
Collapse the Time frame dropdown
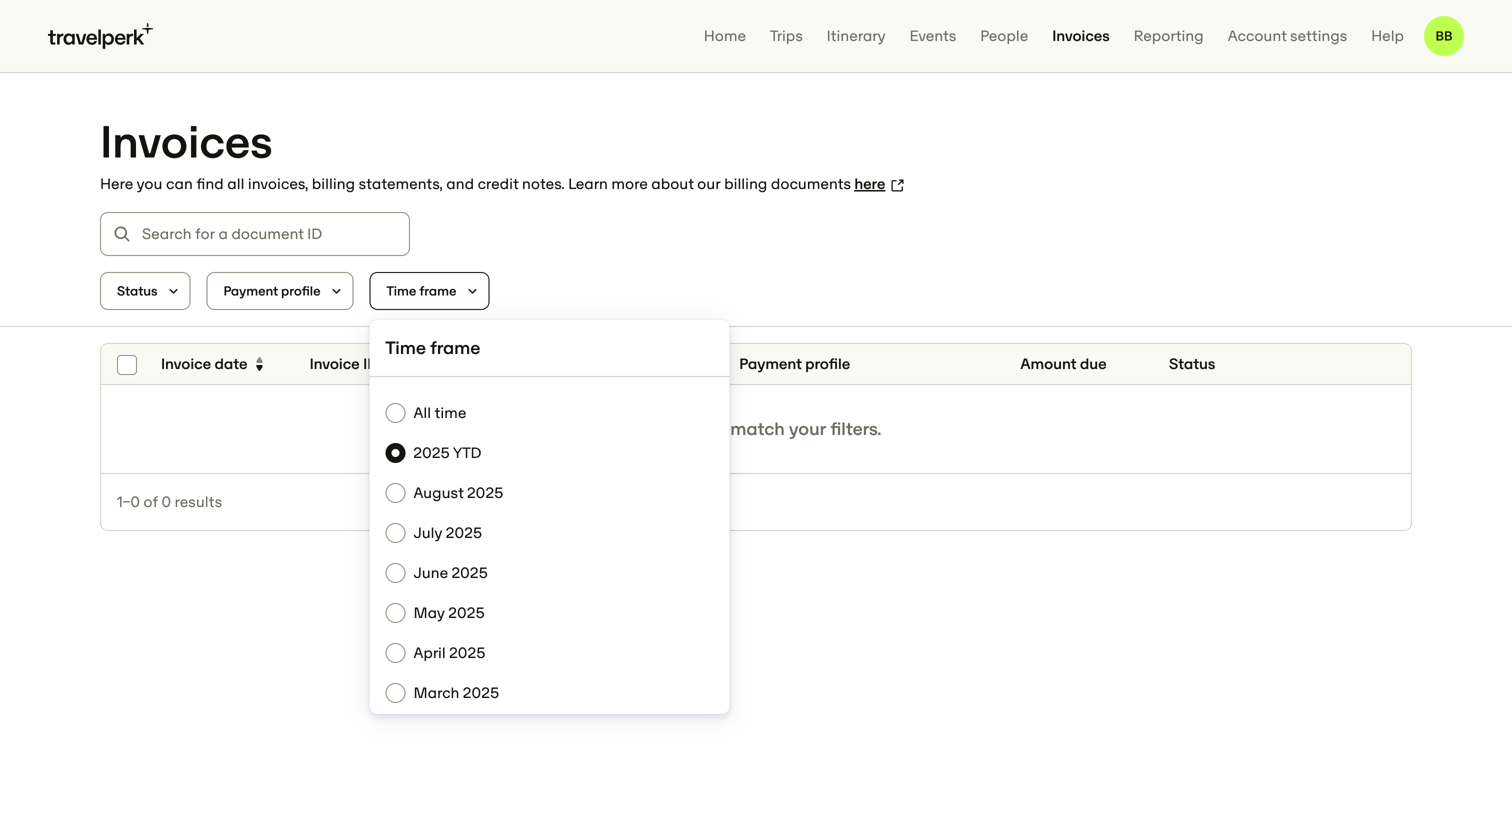tap(429, 291)
